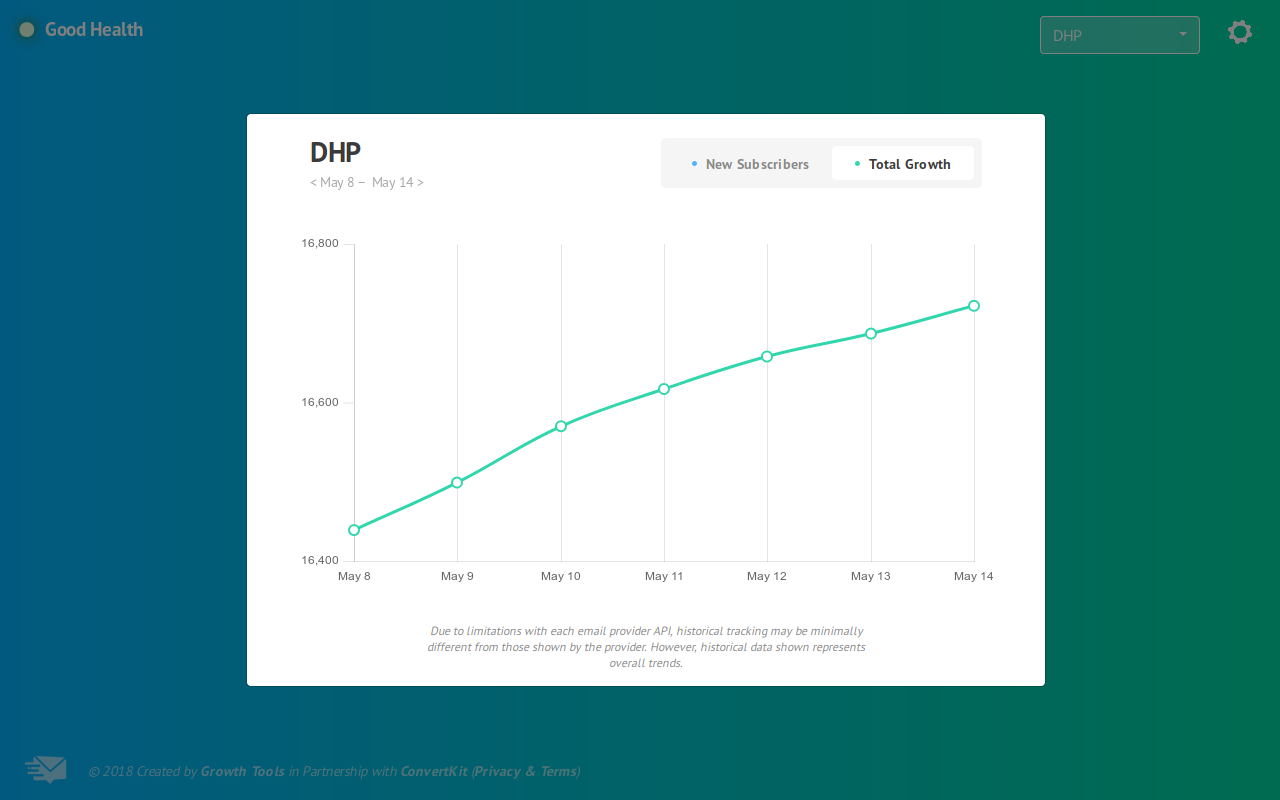Click the May 8 data point
This screenshot has width=1280, height=800.
[354, 530]
